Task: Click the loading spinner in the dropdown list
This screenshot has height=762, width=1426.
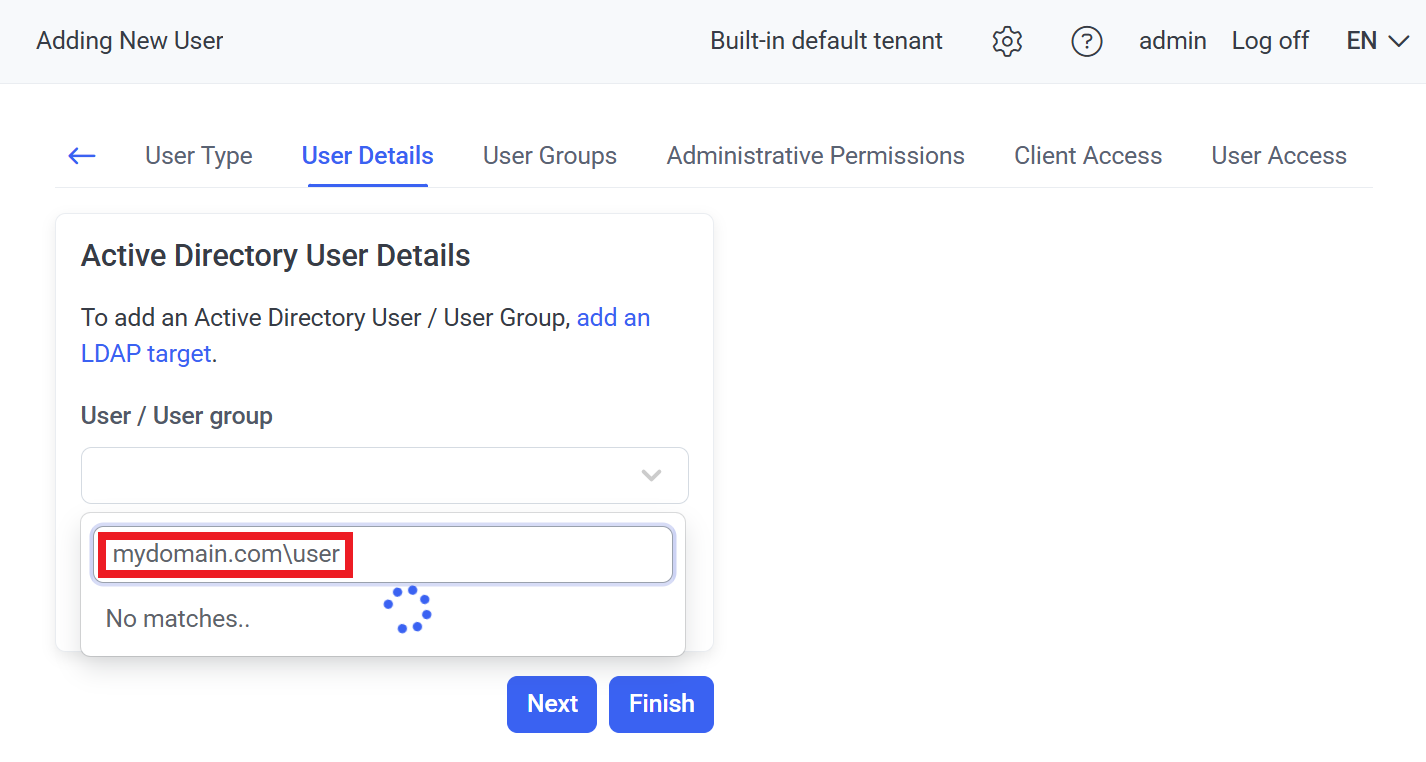Action: coord(407,609)
